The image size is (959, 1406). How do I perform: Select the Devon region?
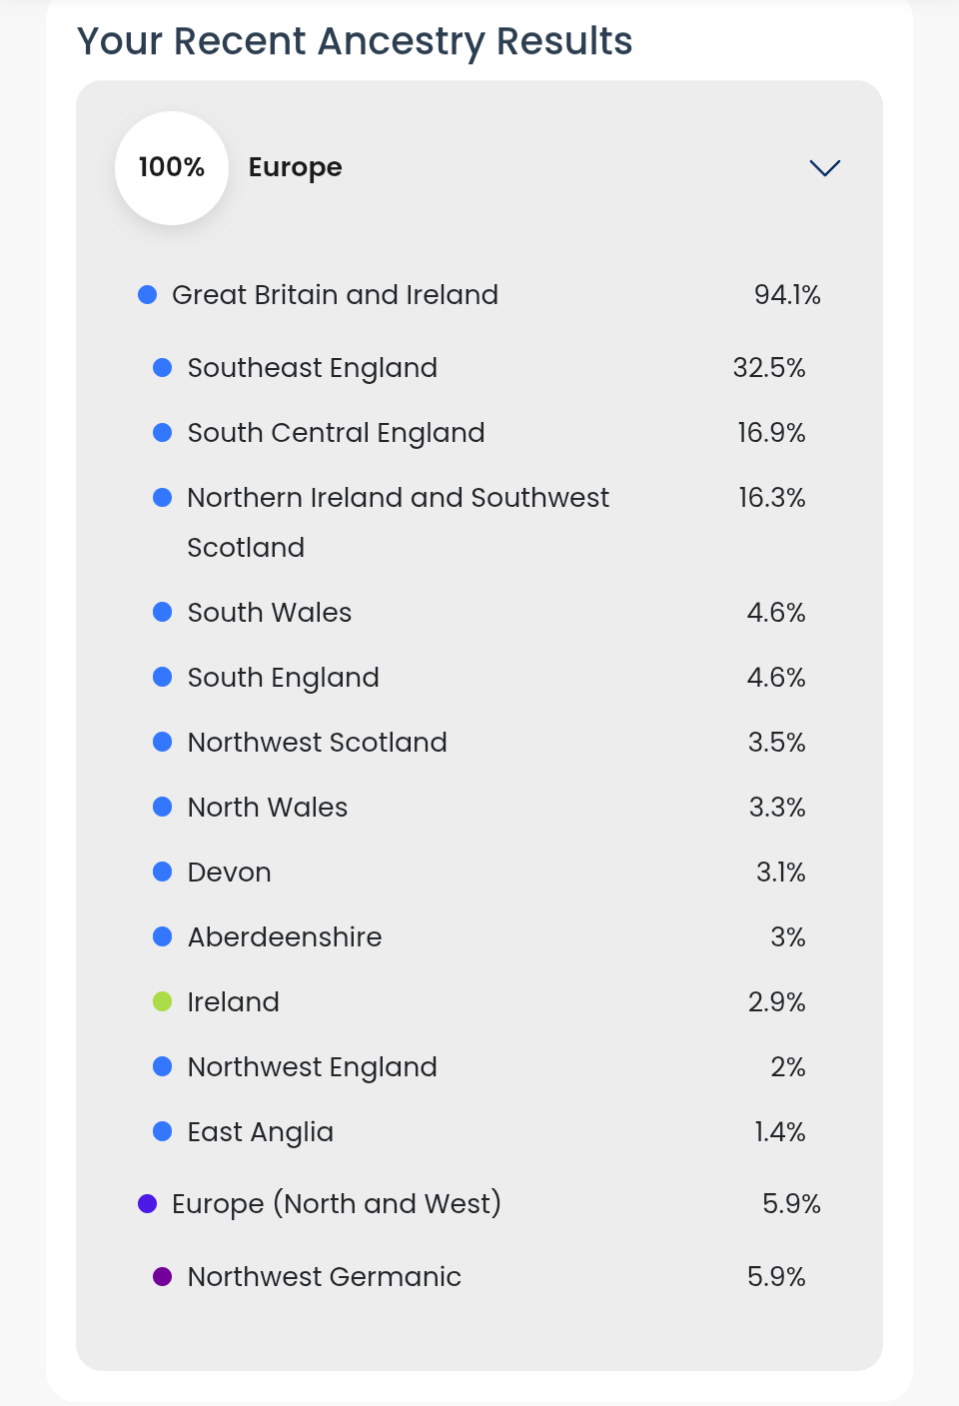click(x=229, y=873)
